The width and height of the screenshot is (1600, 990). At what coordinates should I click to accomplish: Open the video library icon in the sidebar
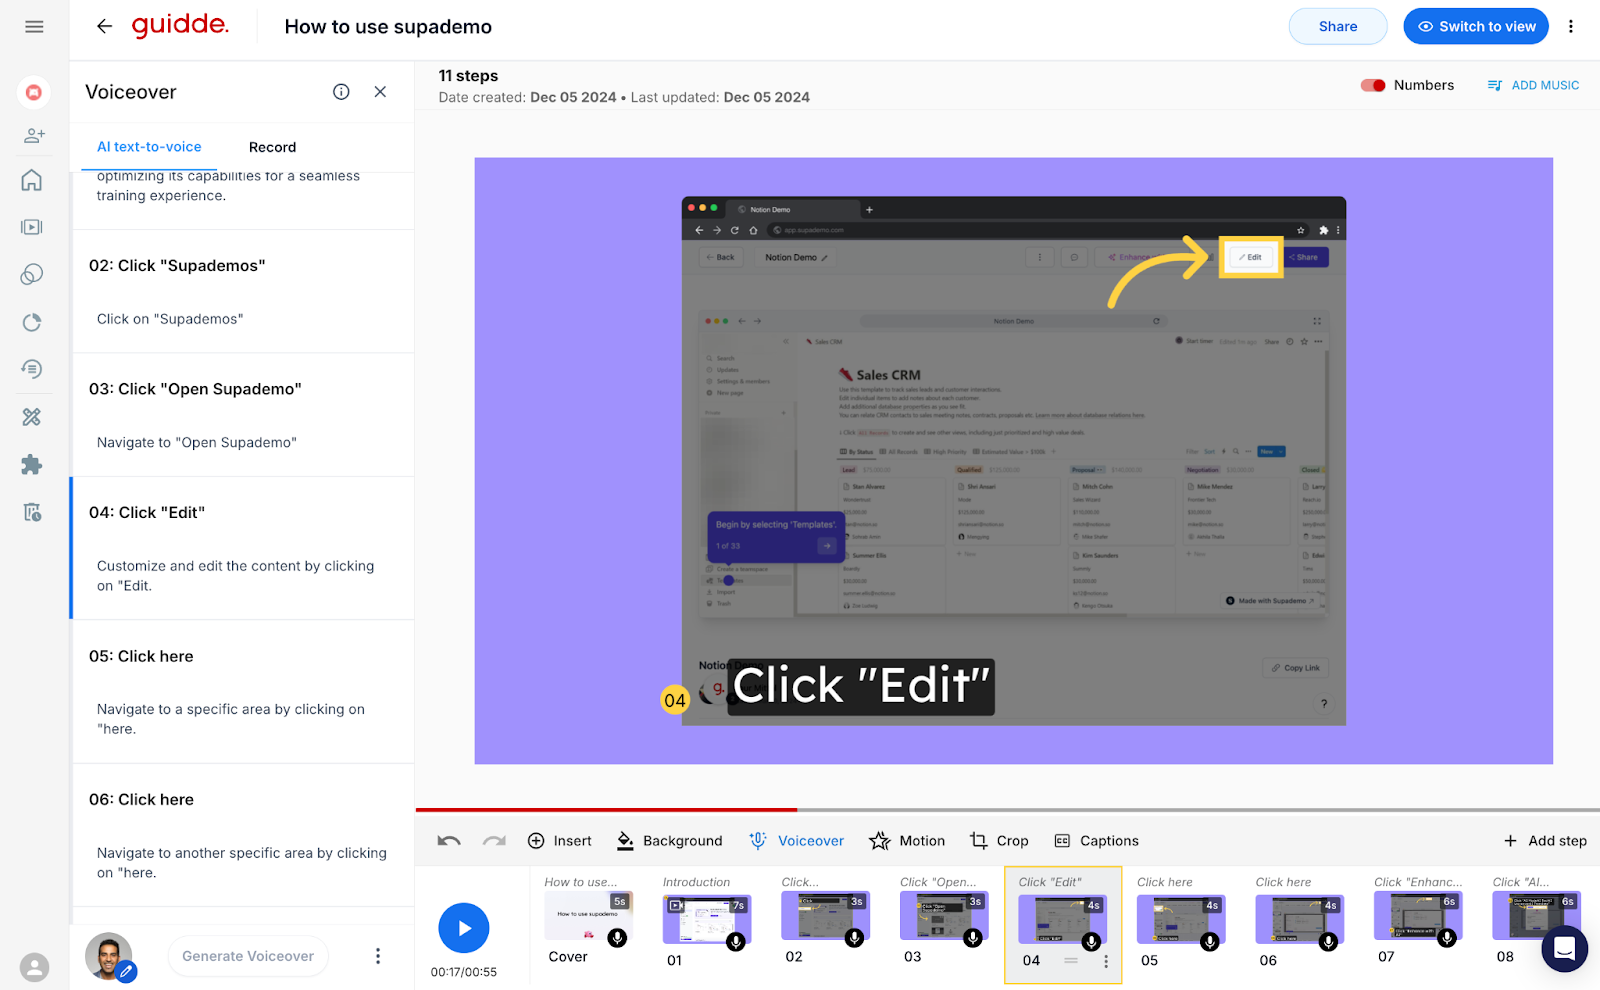pyautogui.click(x=32, y=227)
